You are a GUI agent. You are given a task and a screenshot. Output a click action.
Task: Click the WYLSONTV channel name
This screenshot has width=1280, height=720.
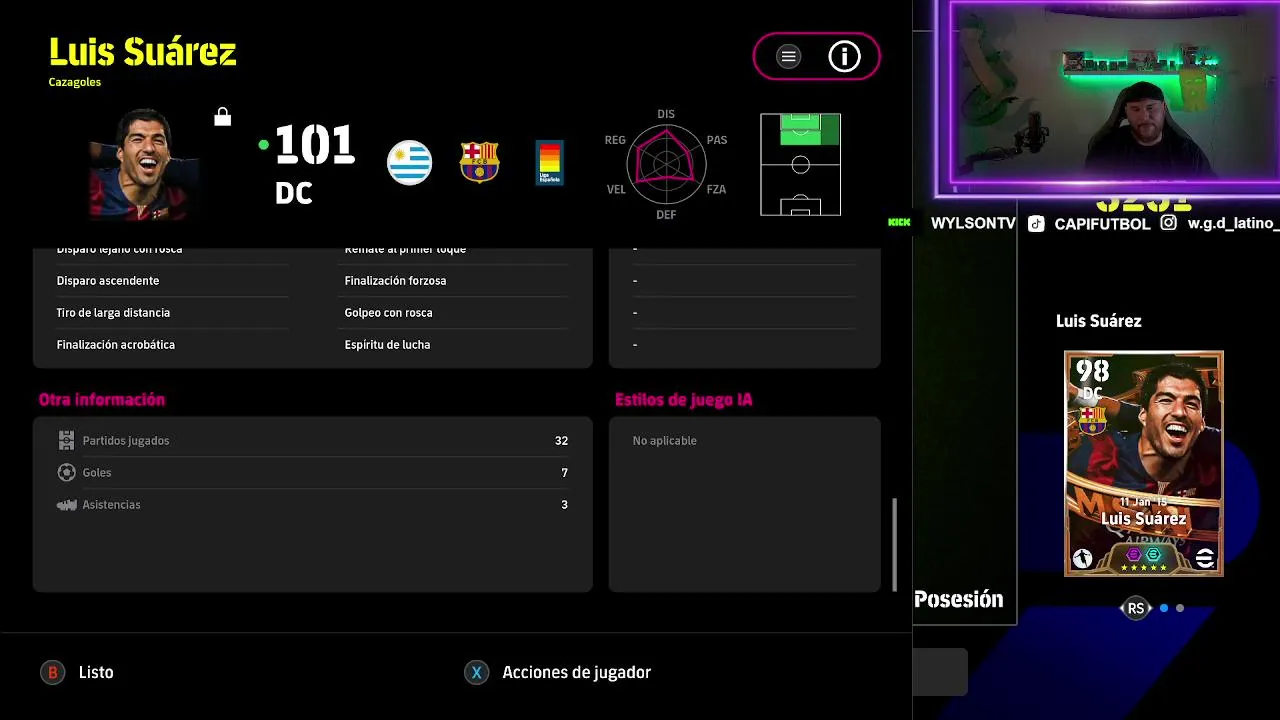tap(973, 223)
